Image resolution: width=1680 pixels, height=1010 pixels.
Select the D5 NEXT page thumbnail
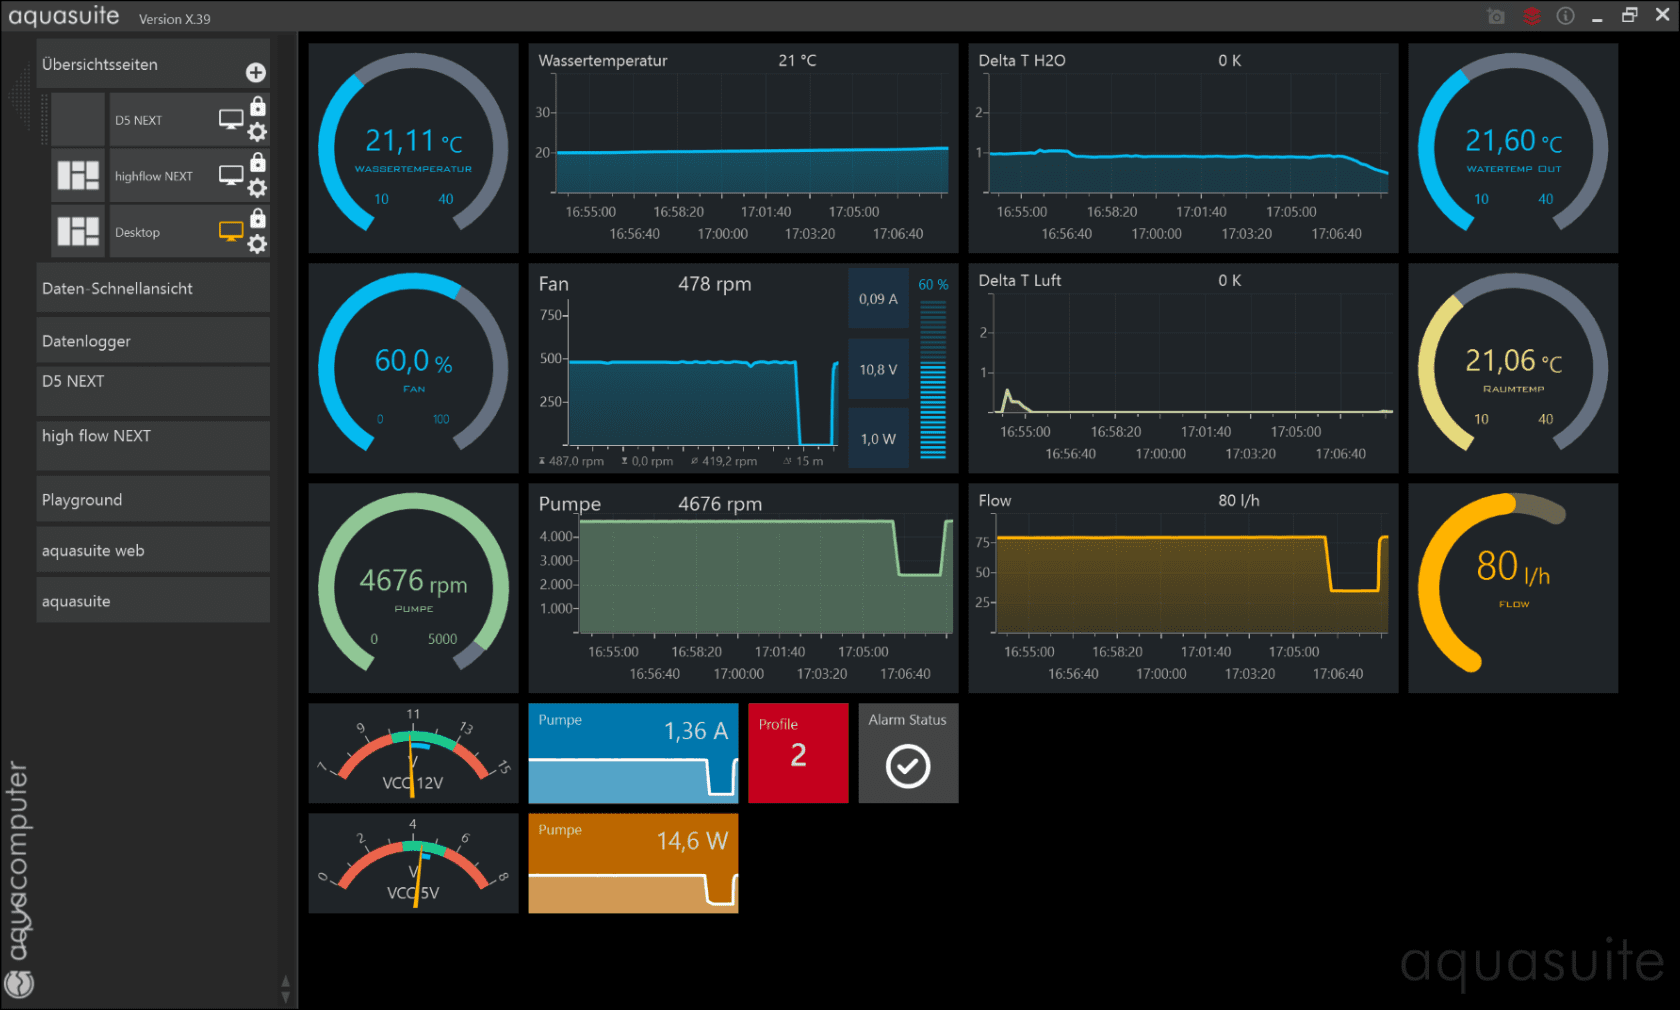pos(78,119)
